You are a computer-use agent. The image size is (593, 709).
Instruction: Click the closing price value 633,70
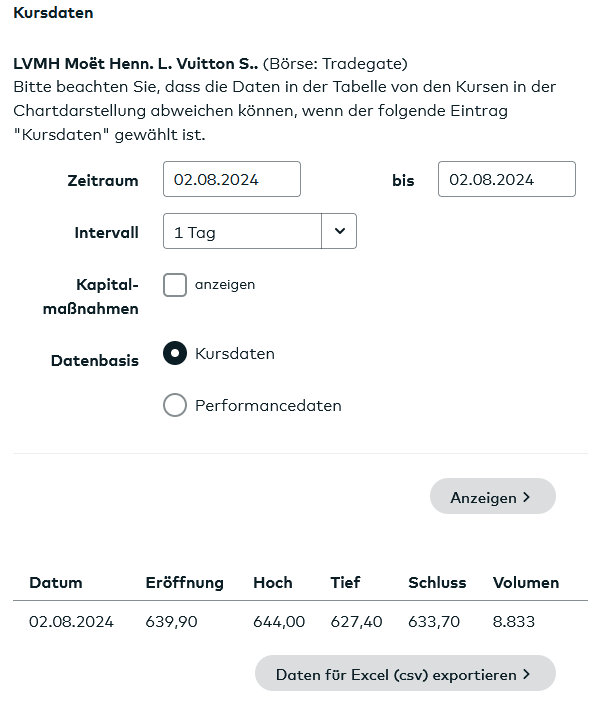click(x=434, y=622)
